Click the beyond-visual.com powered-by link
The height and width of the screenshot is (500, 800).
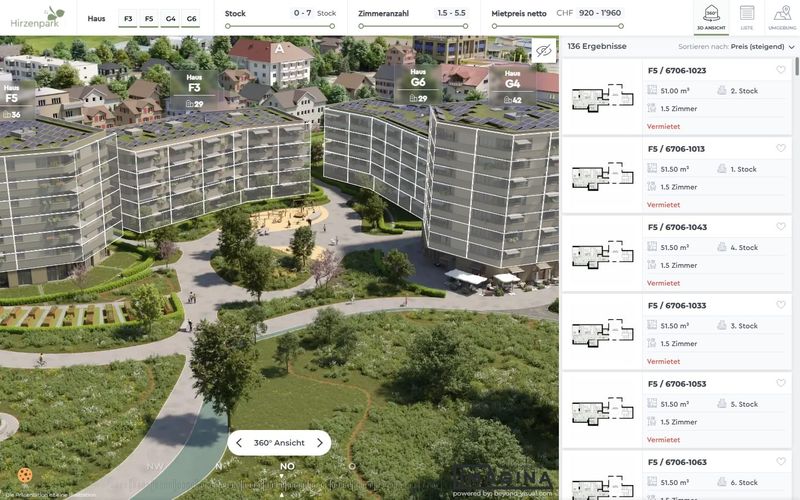tap(503, 493)
